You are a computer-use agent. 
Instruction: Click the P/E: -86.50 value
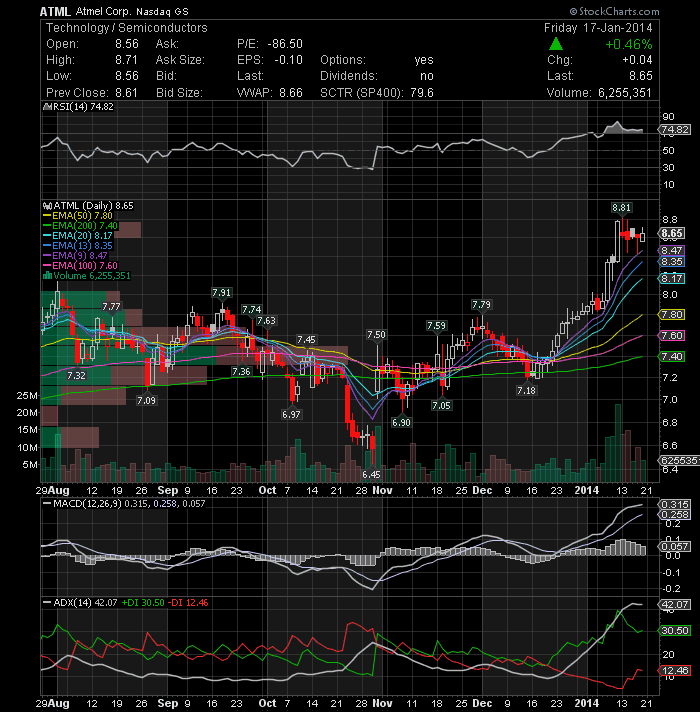pos(270,44)
